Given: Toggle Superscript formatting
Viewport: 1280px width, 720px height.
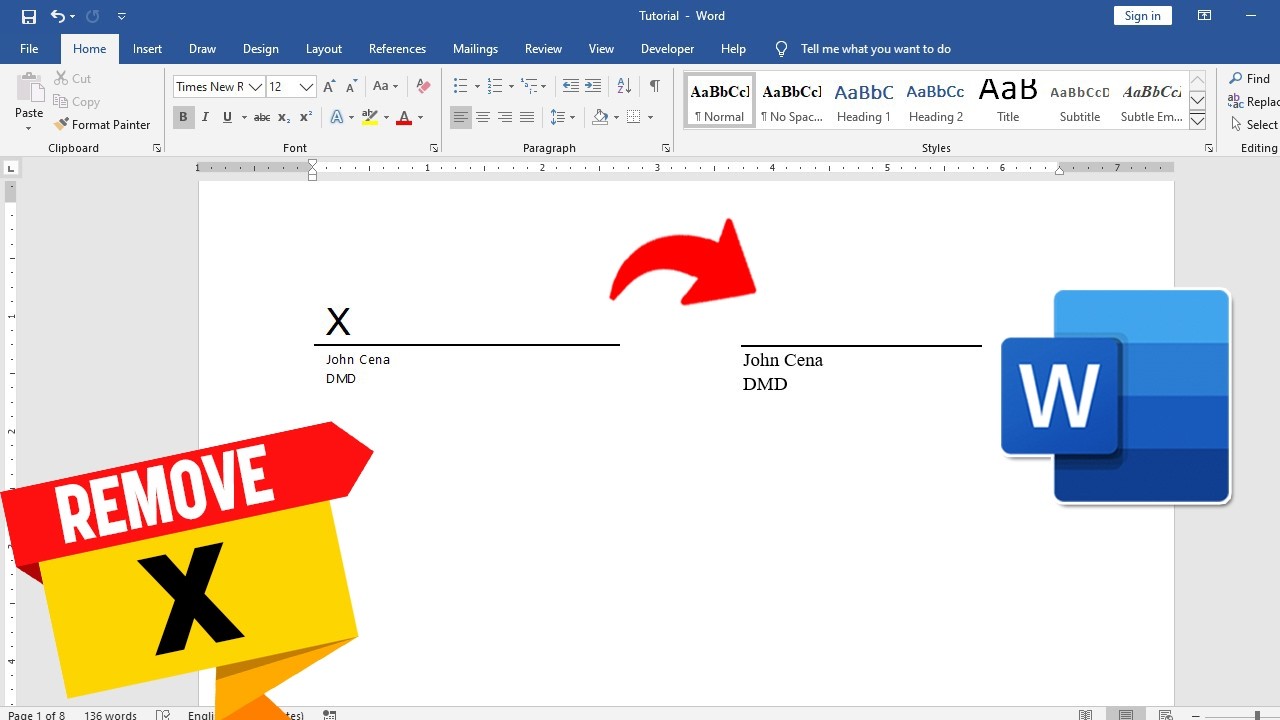Looking at the screenshot, I should tap(306, 117).
